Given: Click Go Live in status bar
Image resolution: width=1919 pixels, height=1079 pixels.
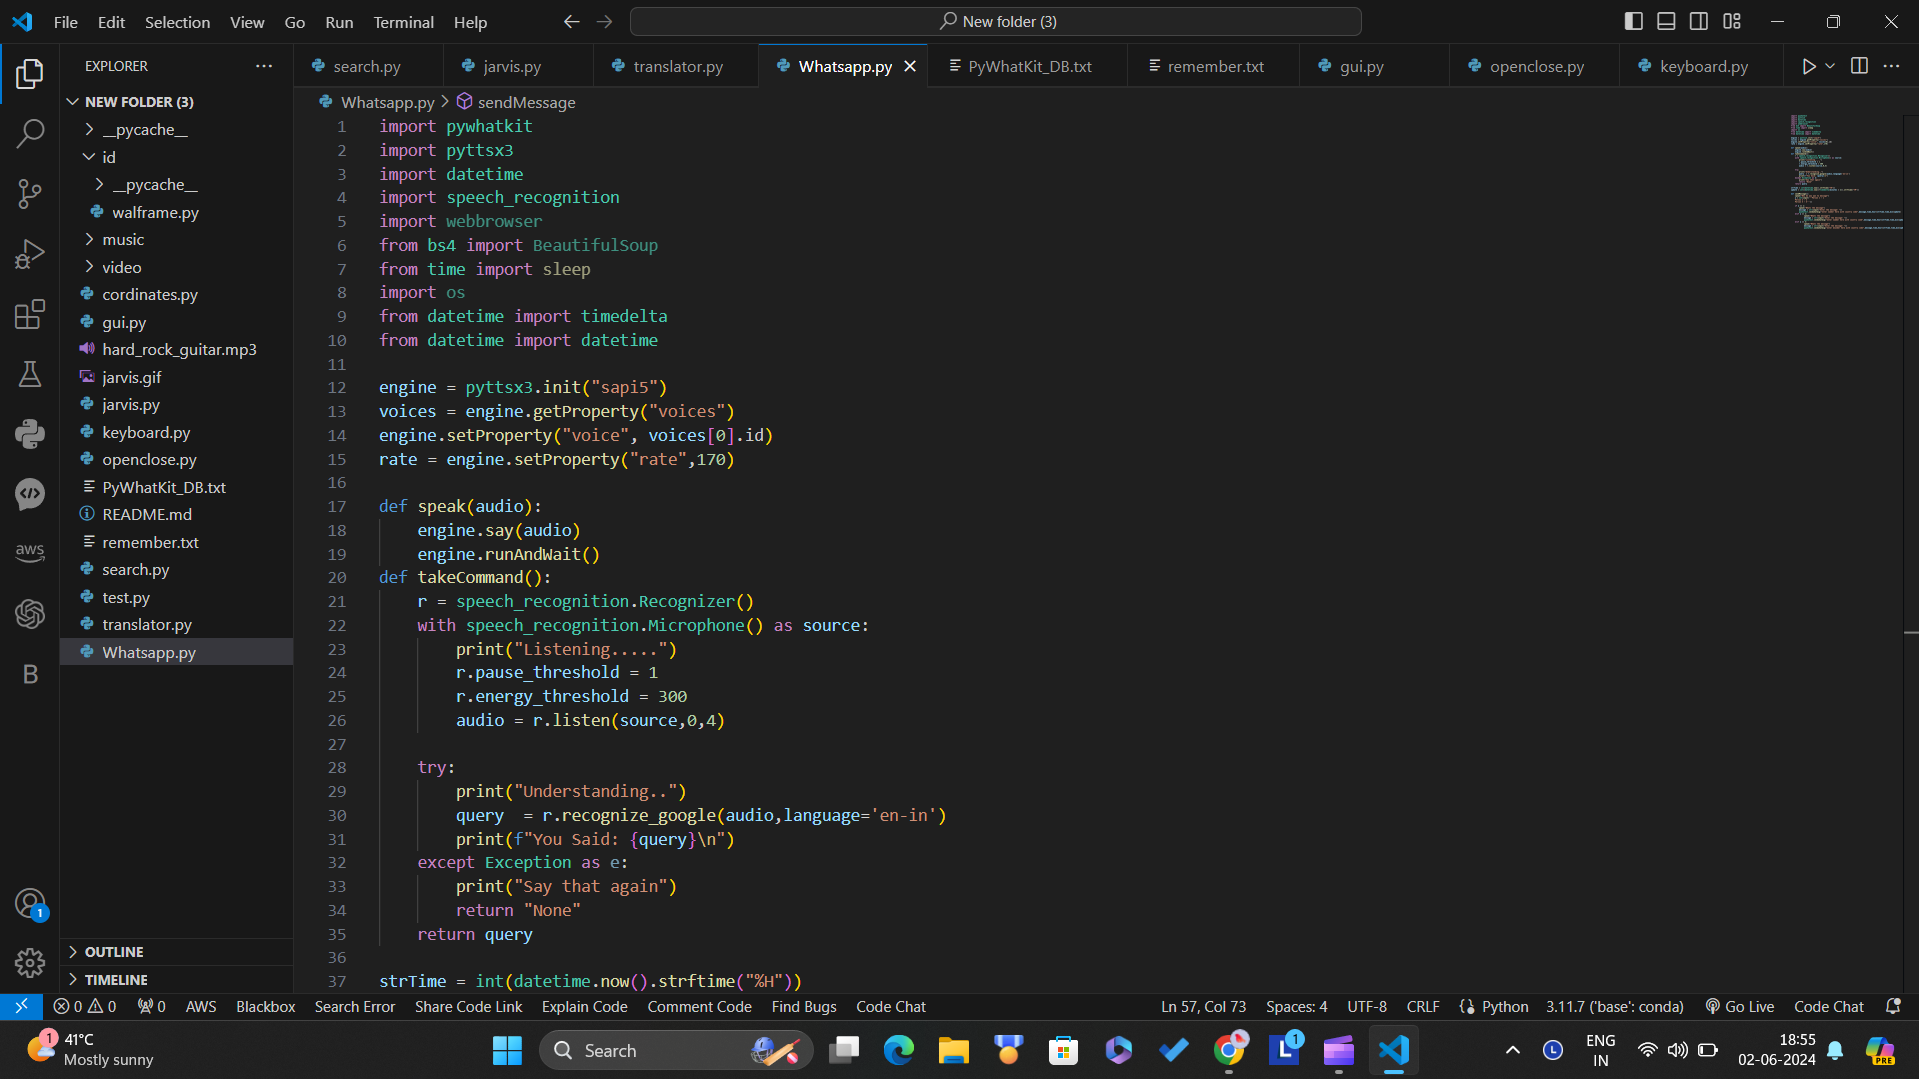Looking at the screenshot, I should point(1740,1006).
